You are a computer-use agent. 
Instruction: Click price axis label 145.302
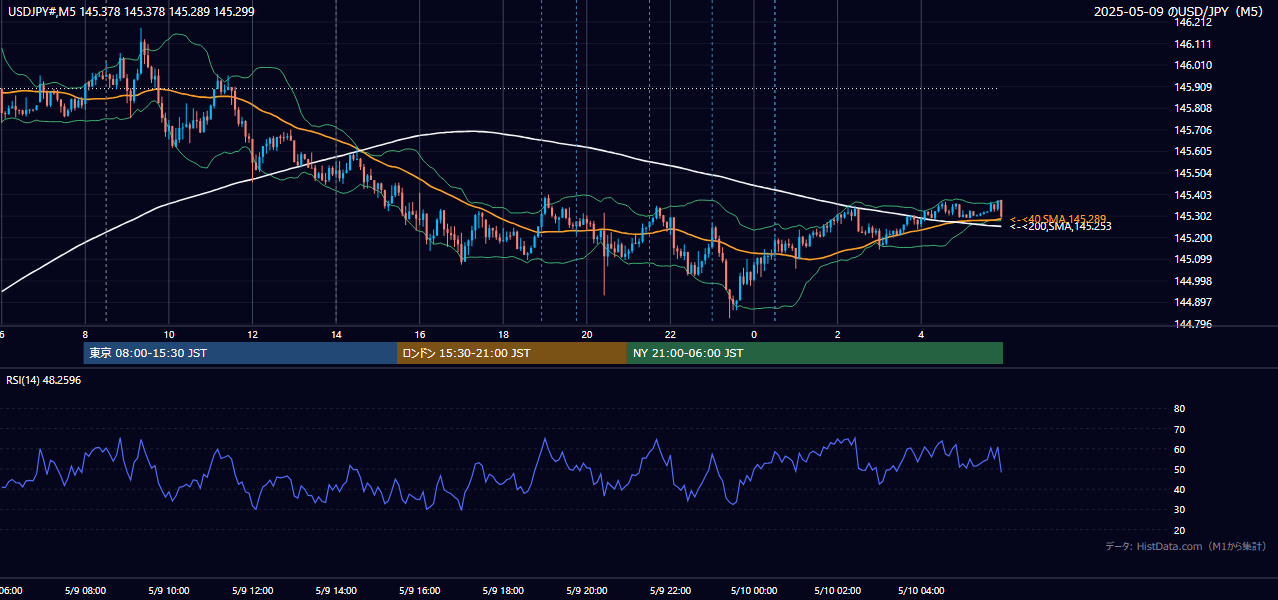click(1193, 216)
